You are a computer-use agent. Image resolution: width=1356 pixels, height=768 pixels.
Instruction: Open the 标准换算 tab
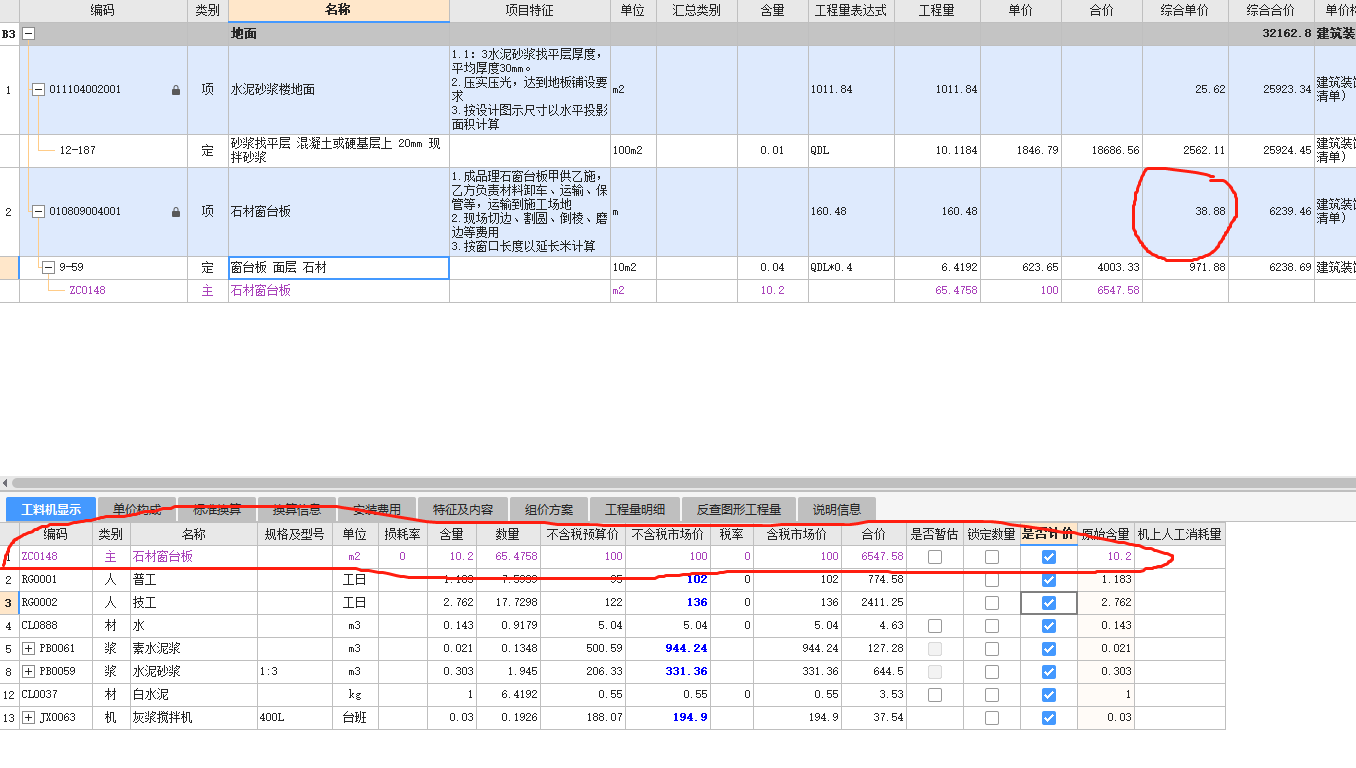[217, 510]
